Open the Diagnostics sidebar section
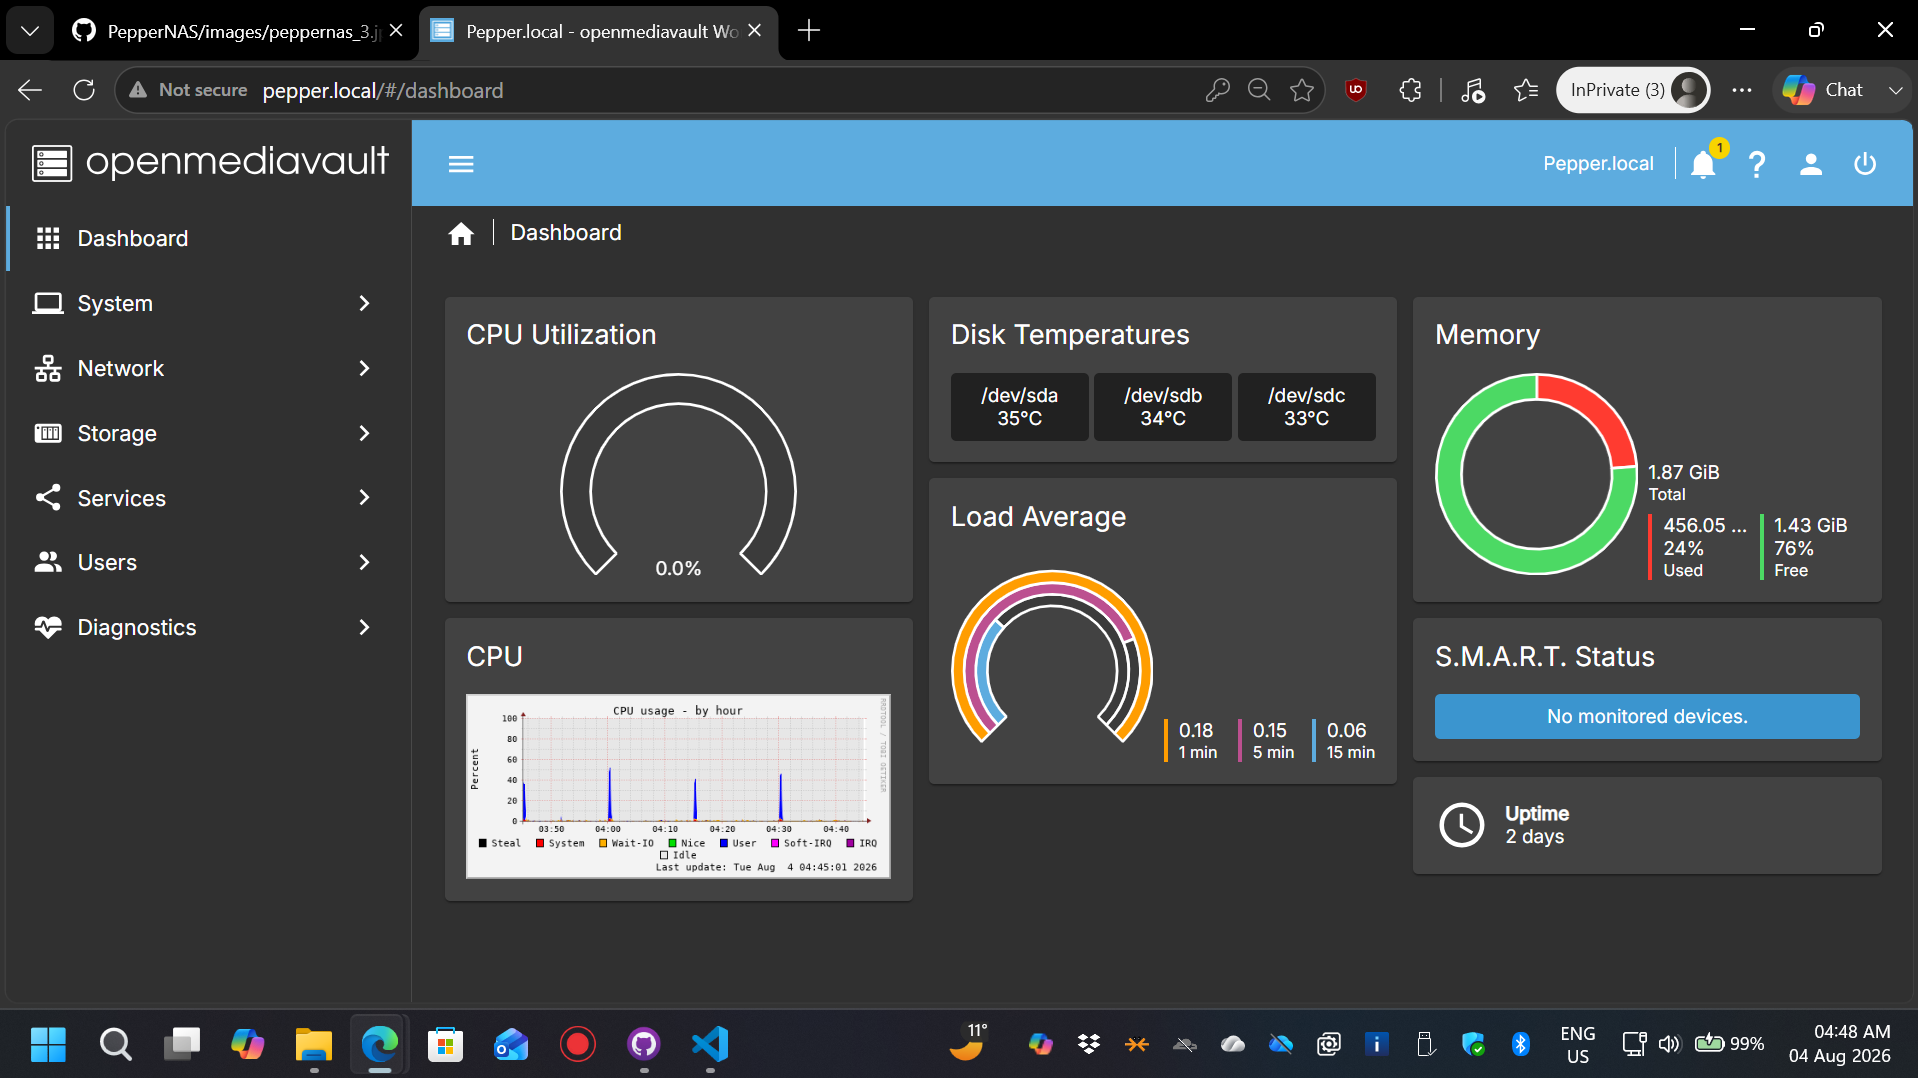This screenshot has width=1918, height=1078. (x=208, y=627)
